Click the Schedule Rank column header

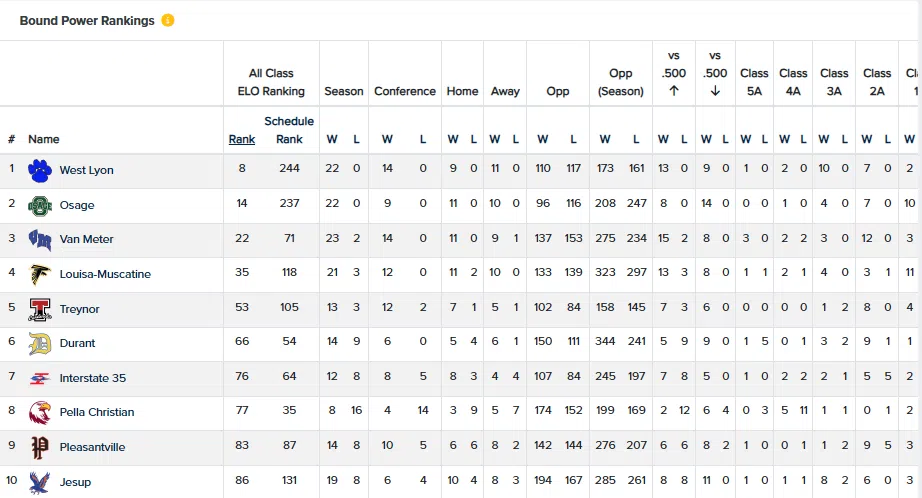[x=289, y=130]
